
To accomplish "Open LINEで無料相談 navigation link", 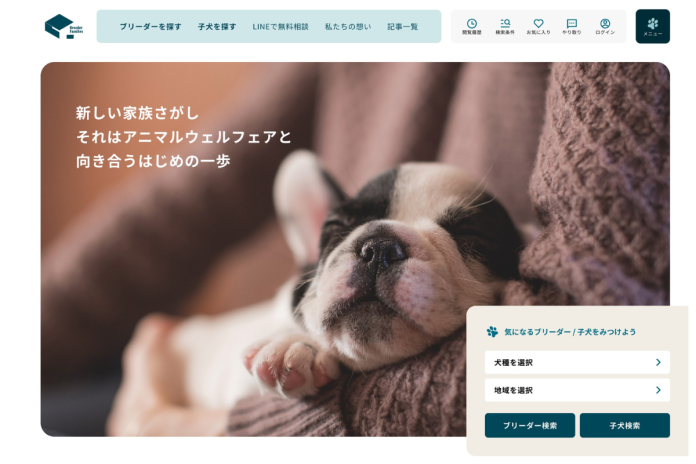I will click(x=281, y=27).
